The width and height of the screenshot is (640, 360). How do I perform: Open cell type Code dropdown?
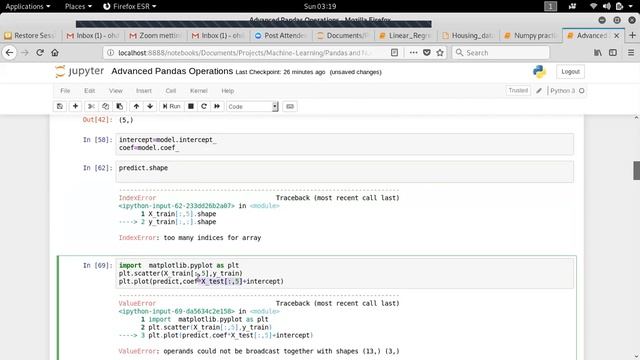(x=252, y=107)
